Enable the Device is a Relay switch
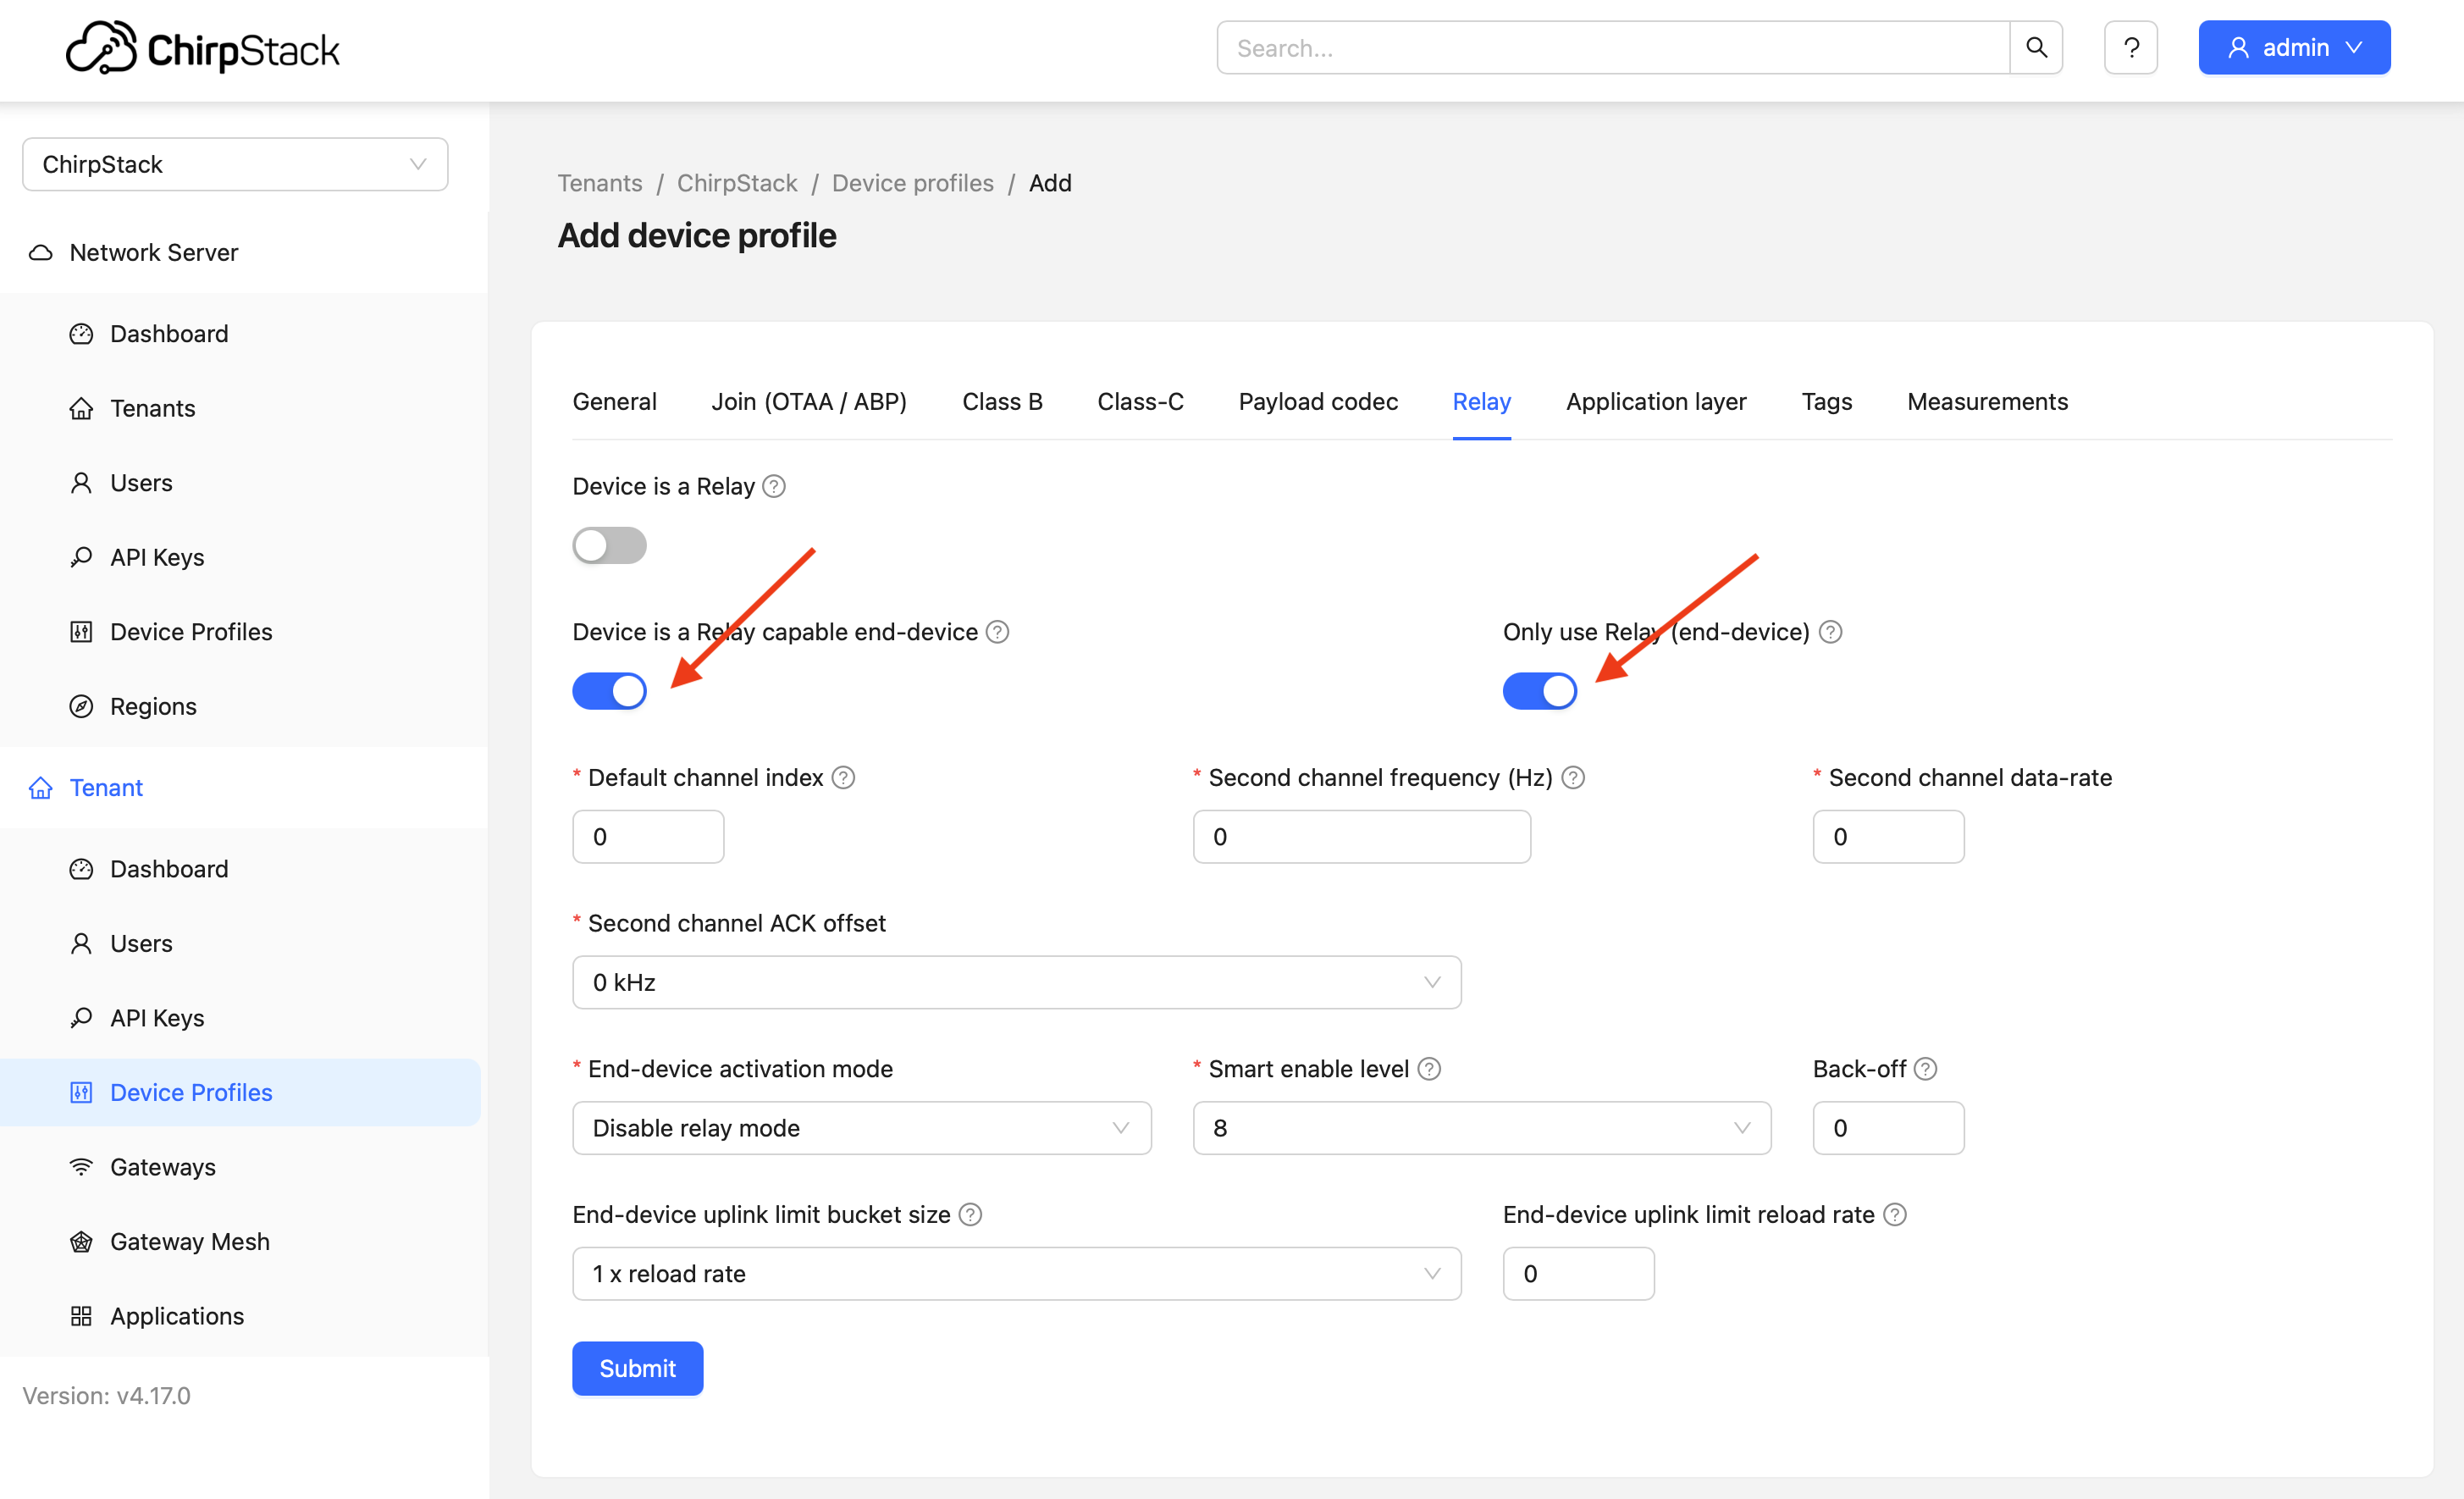 (609, 545)
